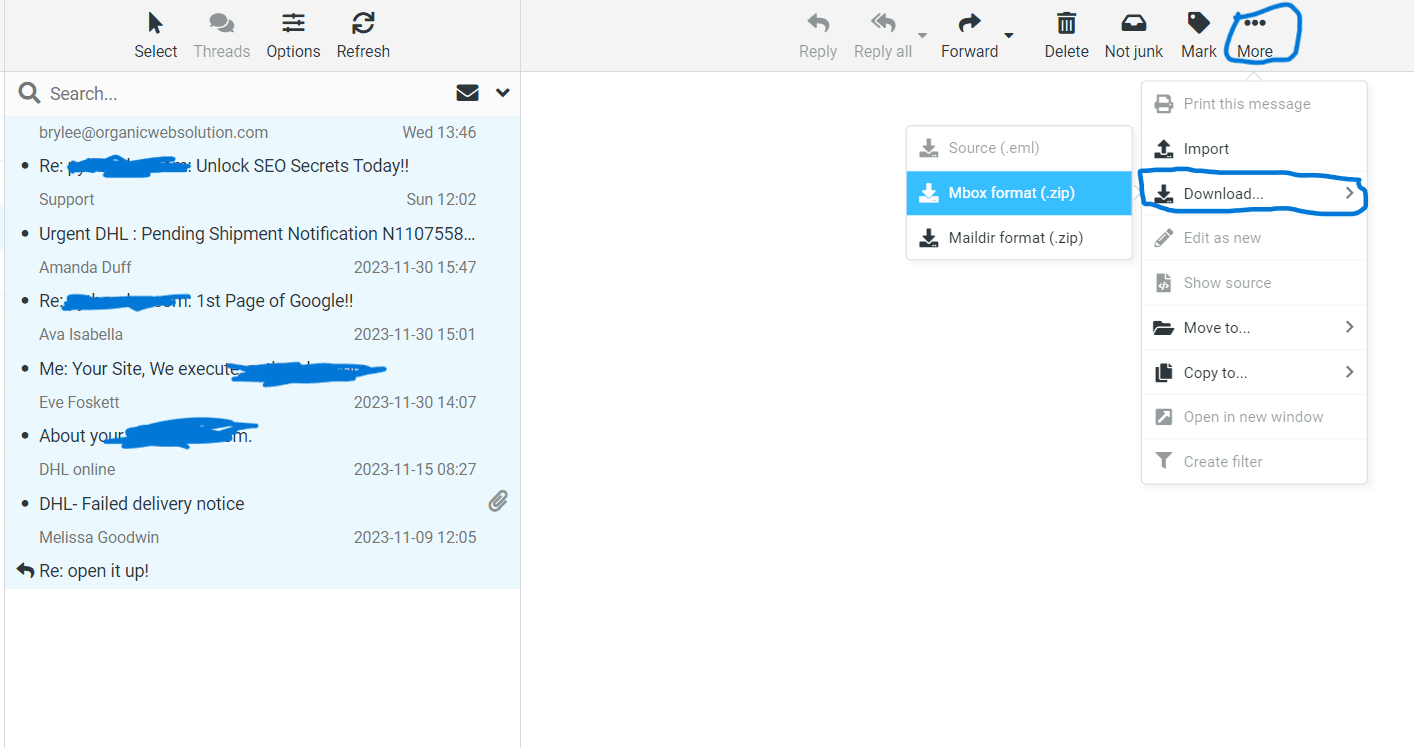Click sender brylee@organicwebsolution.com

[153, 132]
